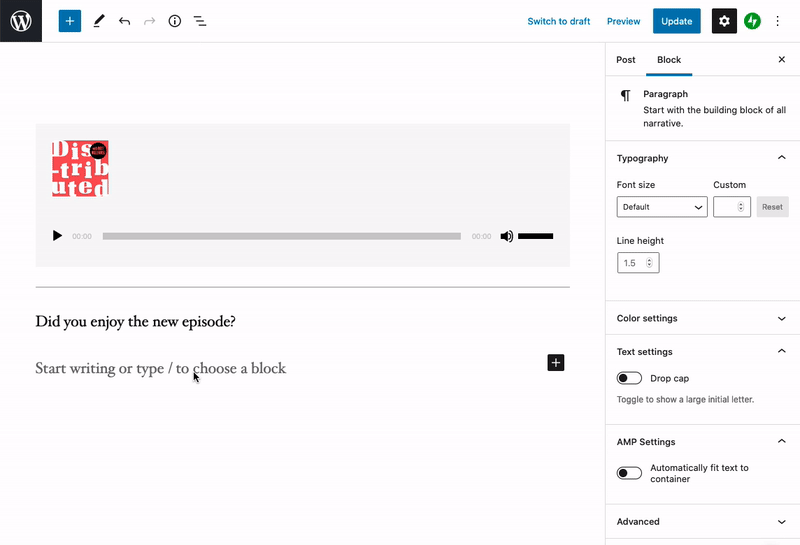Image resolution: width=800 pixels, height=545 pixels.
Task: Undo the last change
Action: [124, 21]
